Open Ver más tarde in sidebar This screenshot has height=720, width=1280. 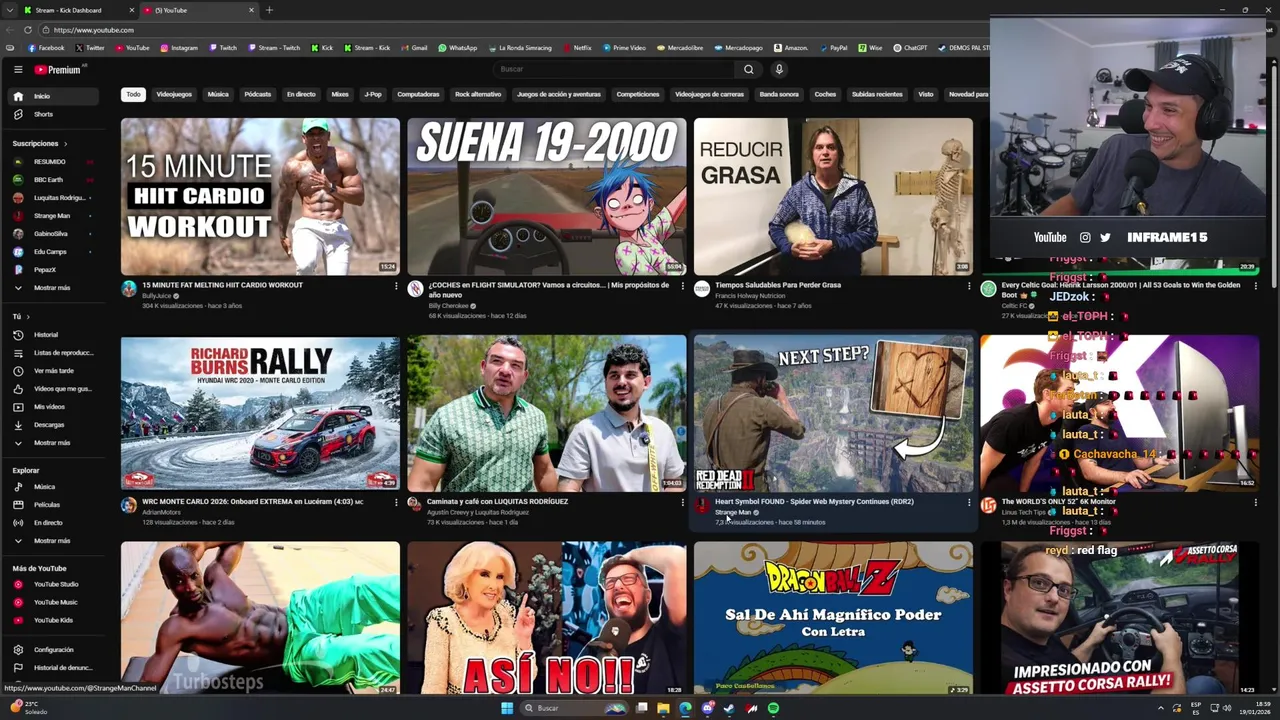54,371
